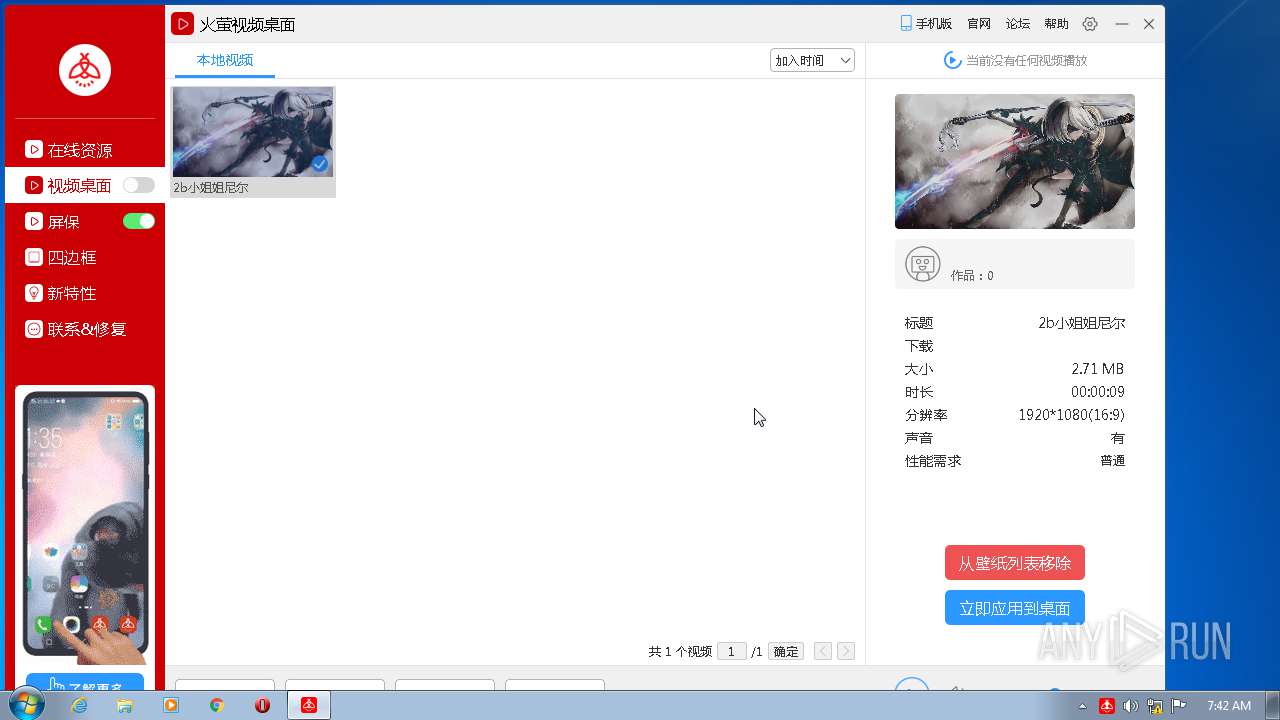Image resolution: width=1280 pixels, height=720 pixels.
Task: Click 新特性 lightbulb icon
Action: pos(34,293)
